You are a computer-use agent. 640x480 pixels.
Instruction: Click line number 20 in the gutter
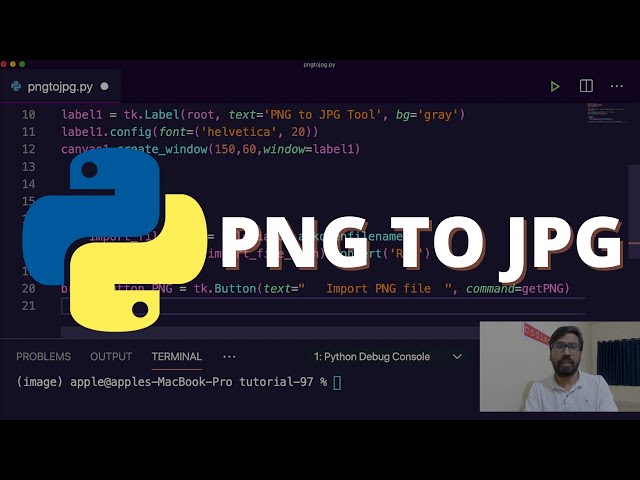click(29, 289)
